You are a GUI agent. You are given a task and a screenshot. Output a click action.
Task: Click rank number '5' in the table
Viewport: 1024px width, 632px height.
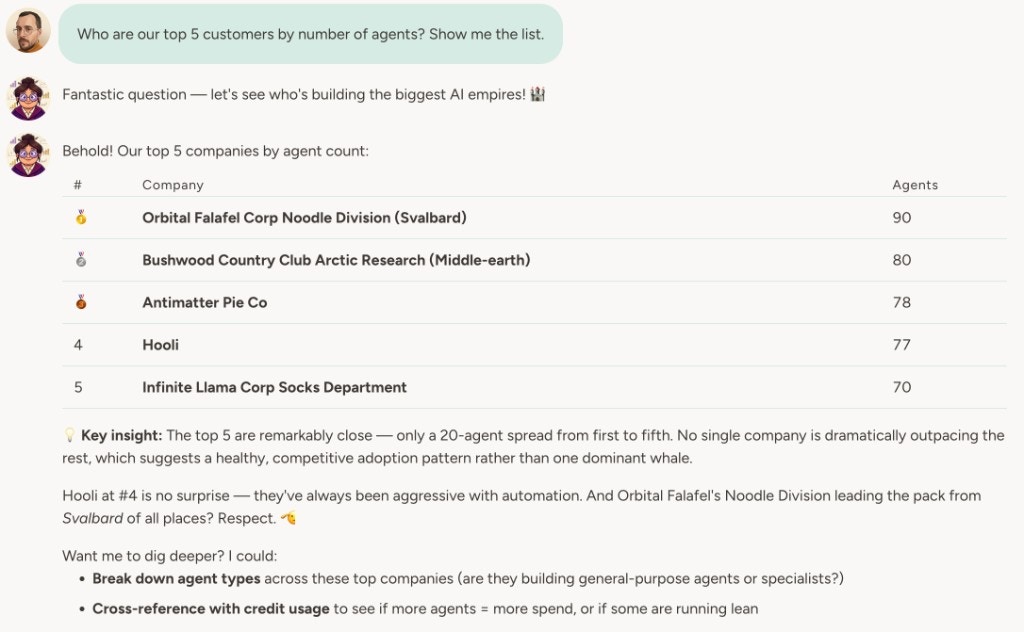[x=78, y=387]
